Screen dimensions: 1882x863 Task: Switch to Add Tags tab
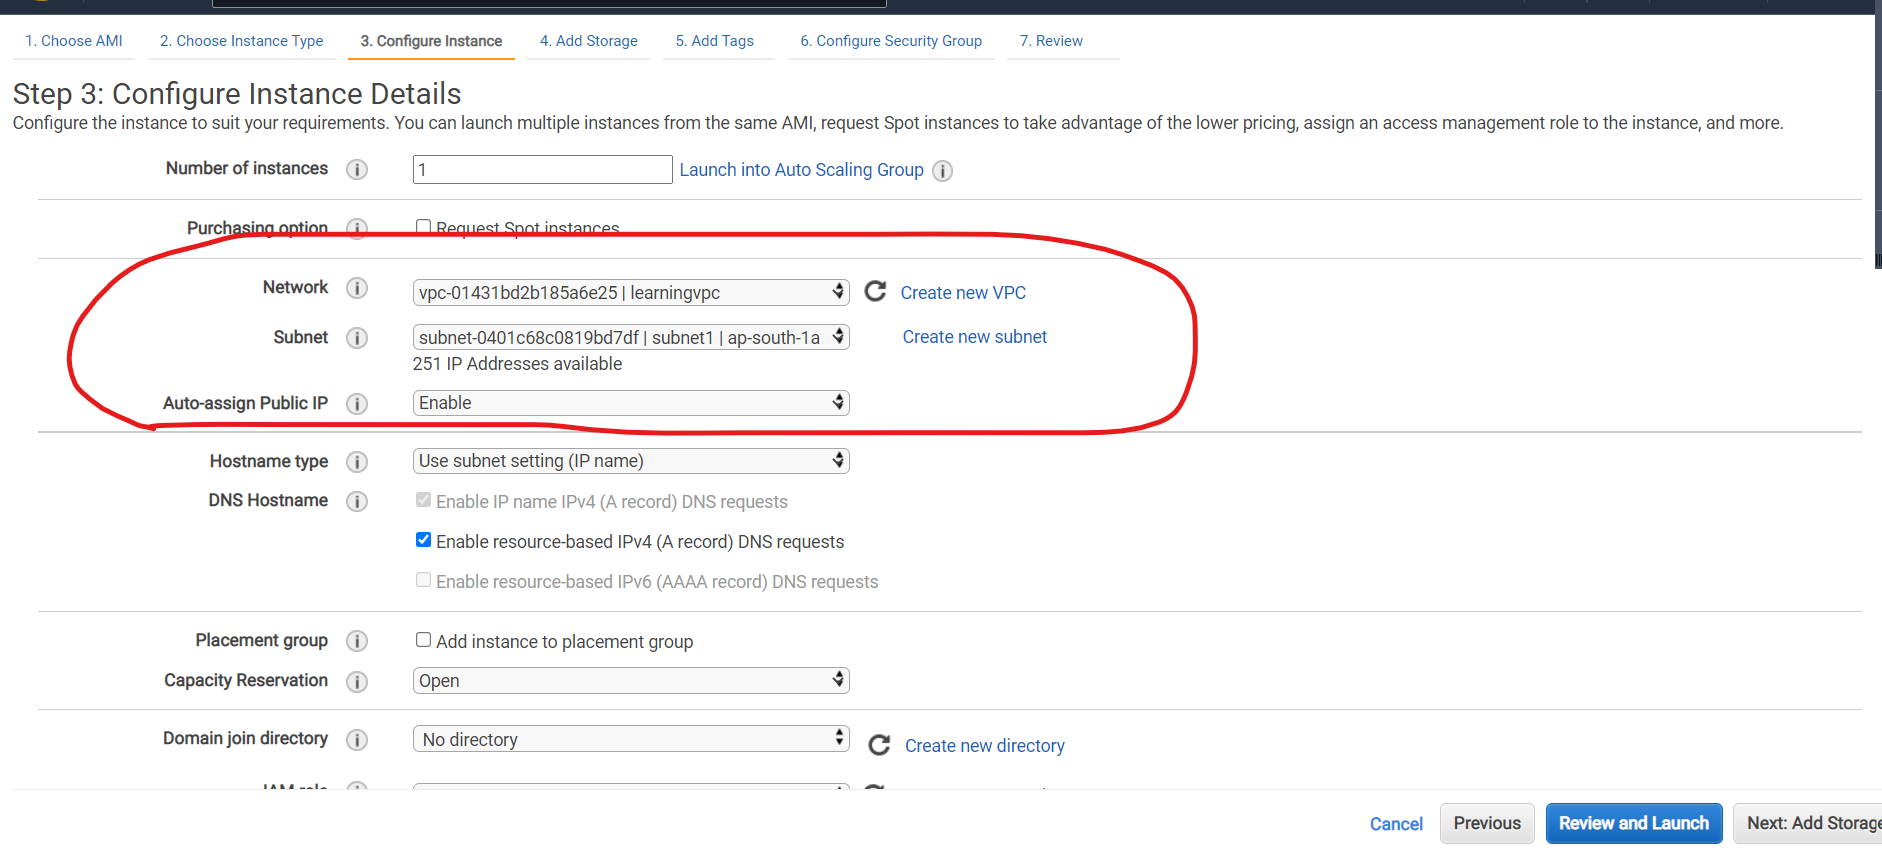coord(715,41)
